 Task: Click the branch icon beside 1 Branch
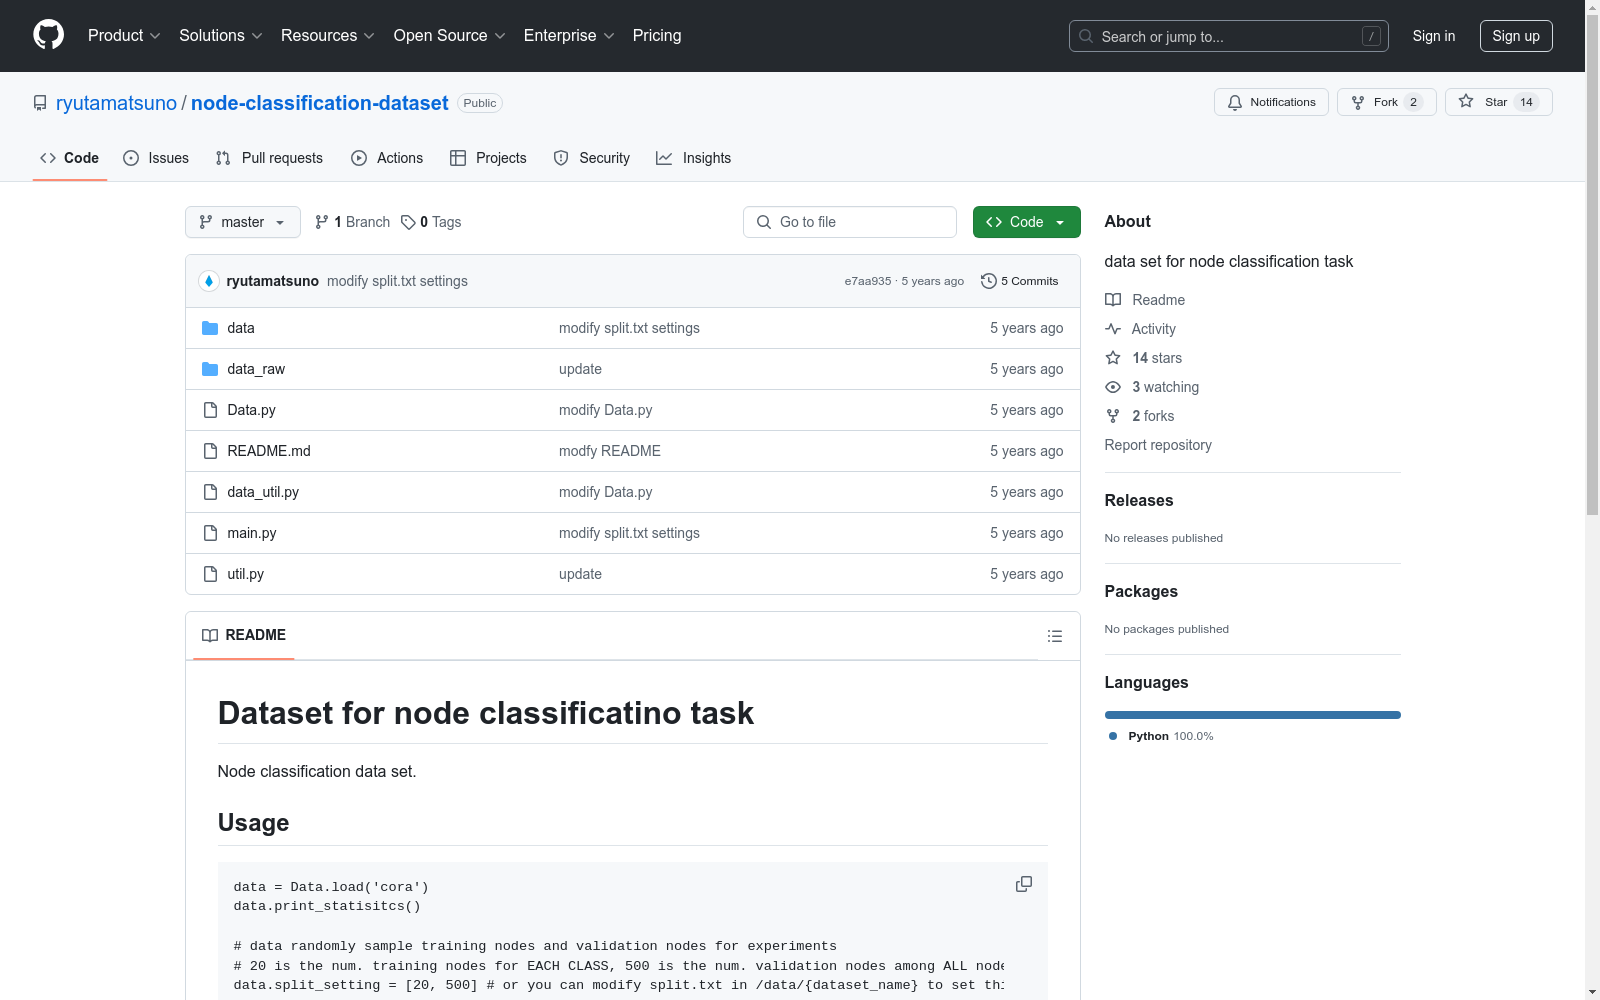[x=322, y=222]
